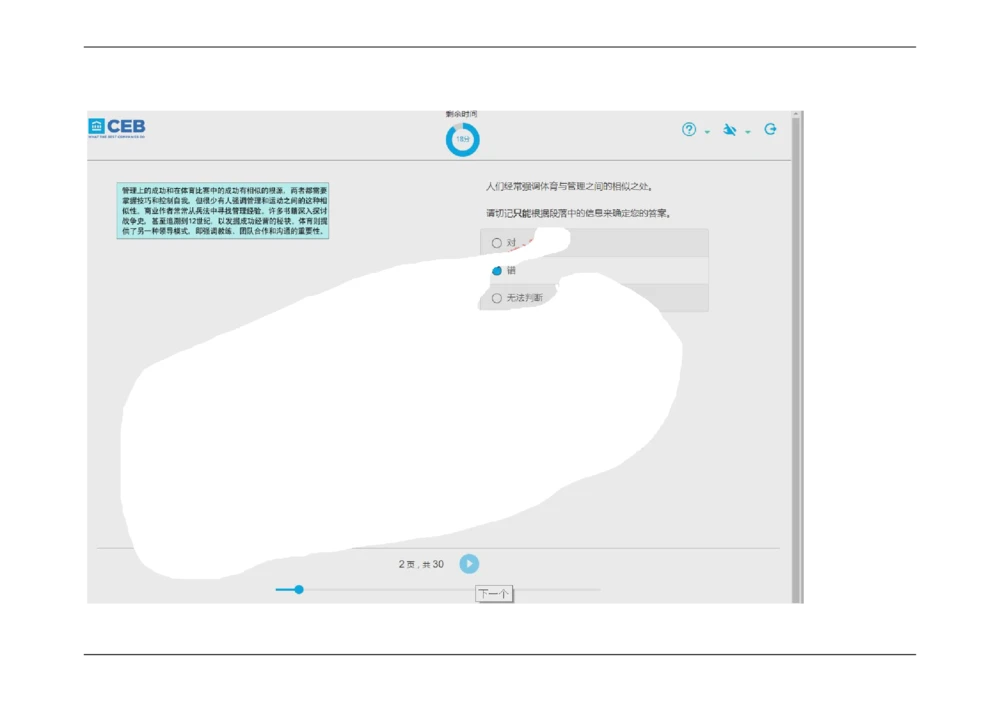Choose the 无法判断 (Cannot say) option

coord(497,298)
